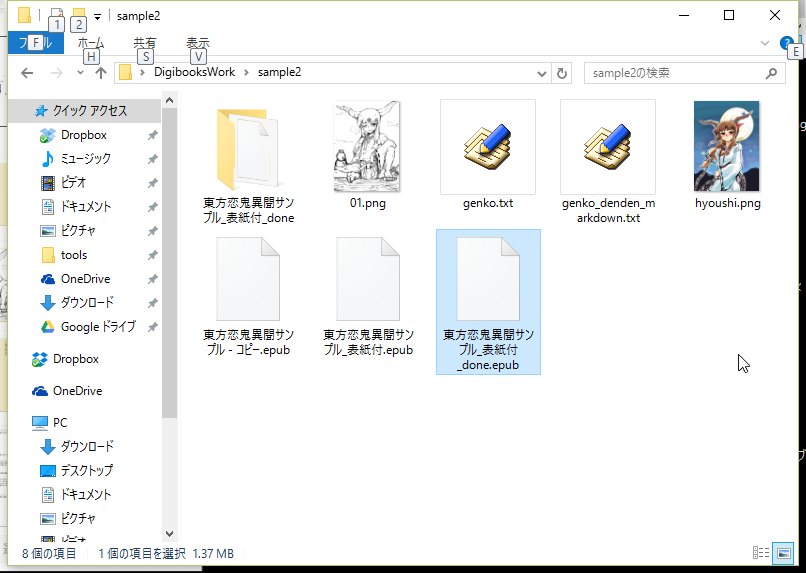Viewport: 806px width, 573px height.
Task: Switch to details view in status bar
Action: (x=761, y=553)
